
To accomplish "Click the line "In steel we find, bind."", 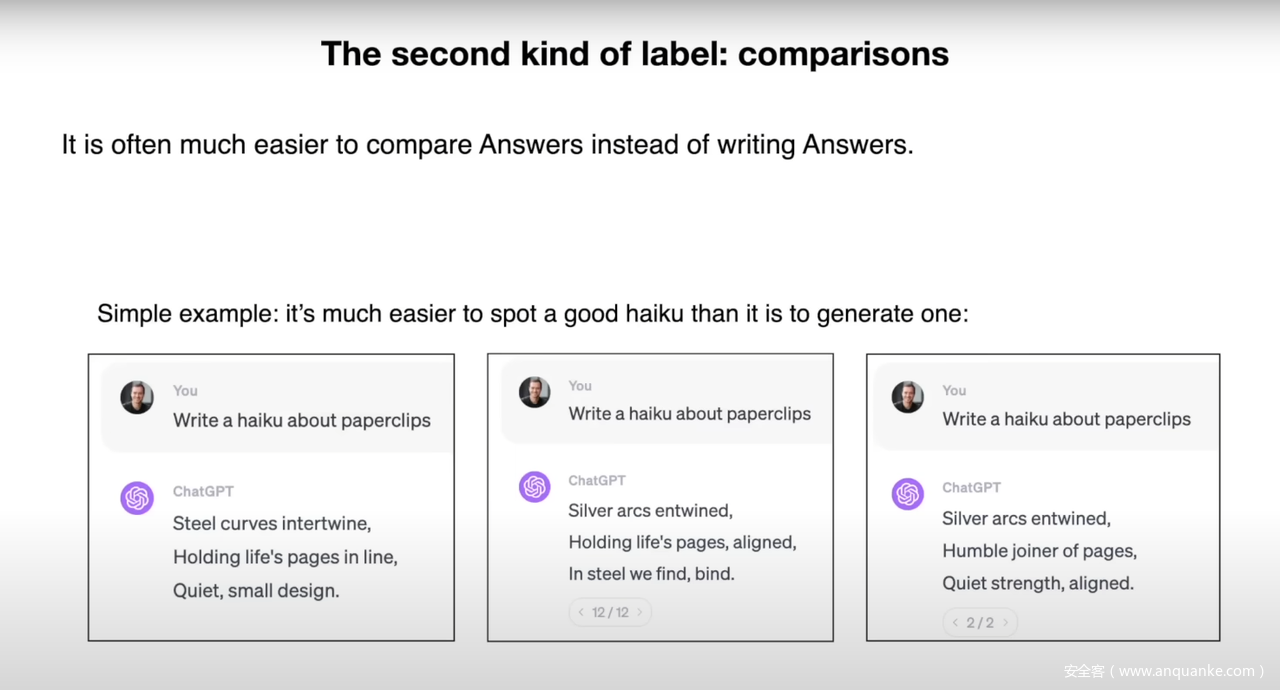I will (x=651, y=574).
